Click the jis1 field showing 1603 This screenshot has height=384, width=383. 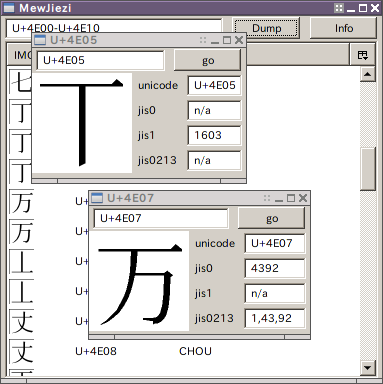tap(214, 135)
